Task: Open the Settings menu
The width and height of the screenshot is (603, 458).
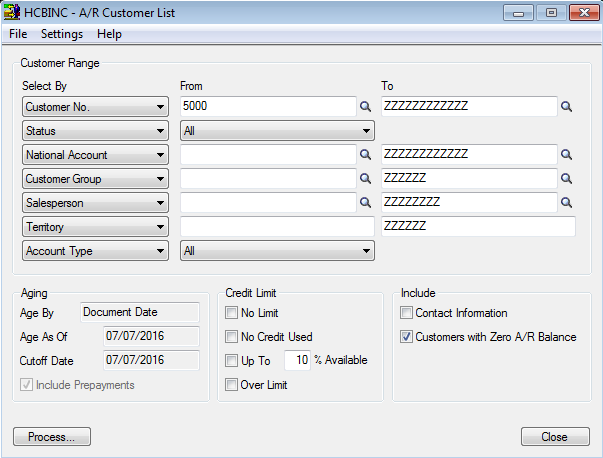Action: coord(62,34)
